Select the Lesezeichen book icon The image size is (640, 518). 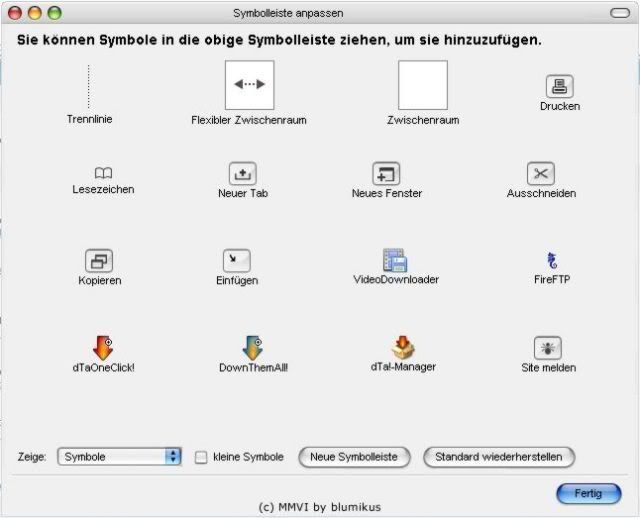[x=103, y=173]
